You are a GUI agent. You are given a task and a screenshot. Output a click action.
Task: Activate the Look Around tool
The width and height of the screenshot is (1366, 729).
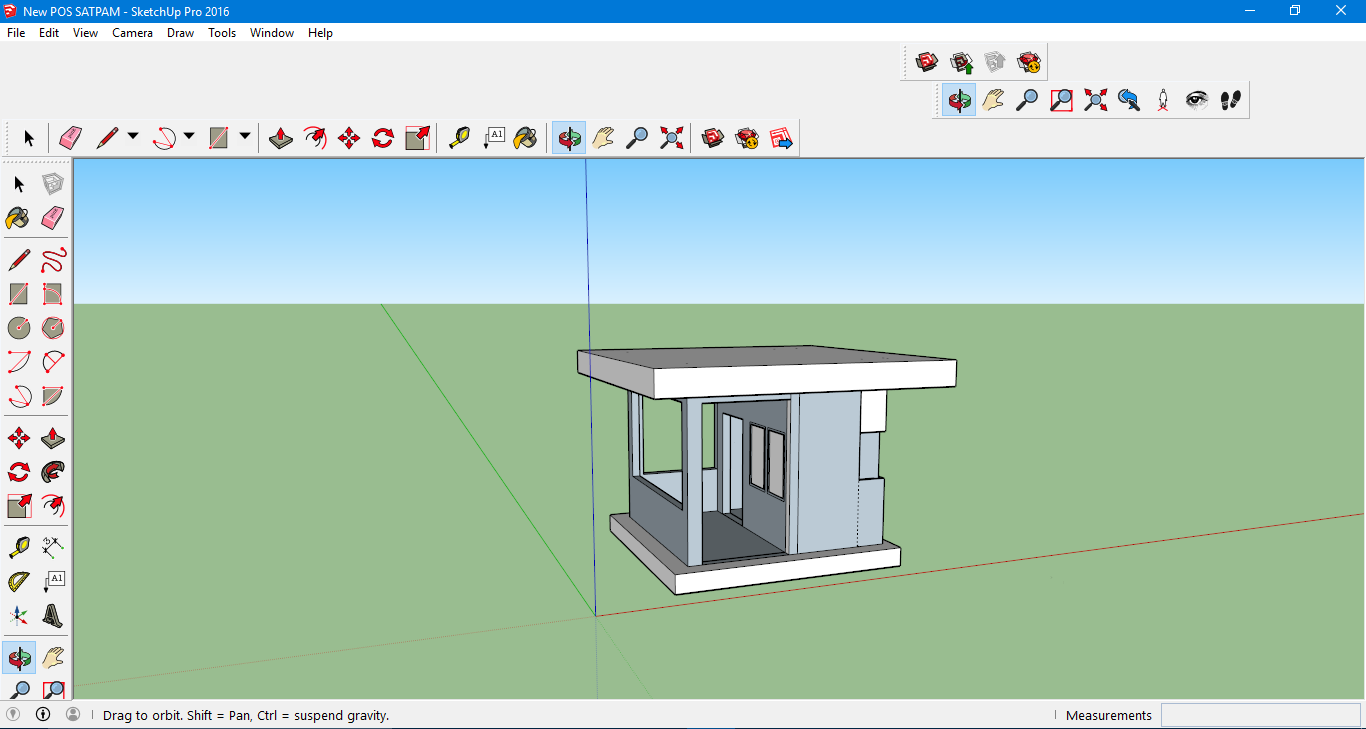(1196, 99)
